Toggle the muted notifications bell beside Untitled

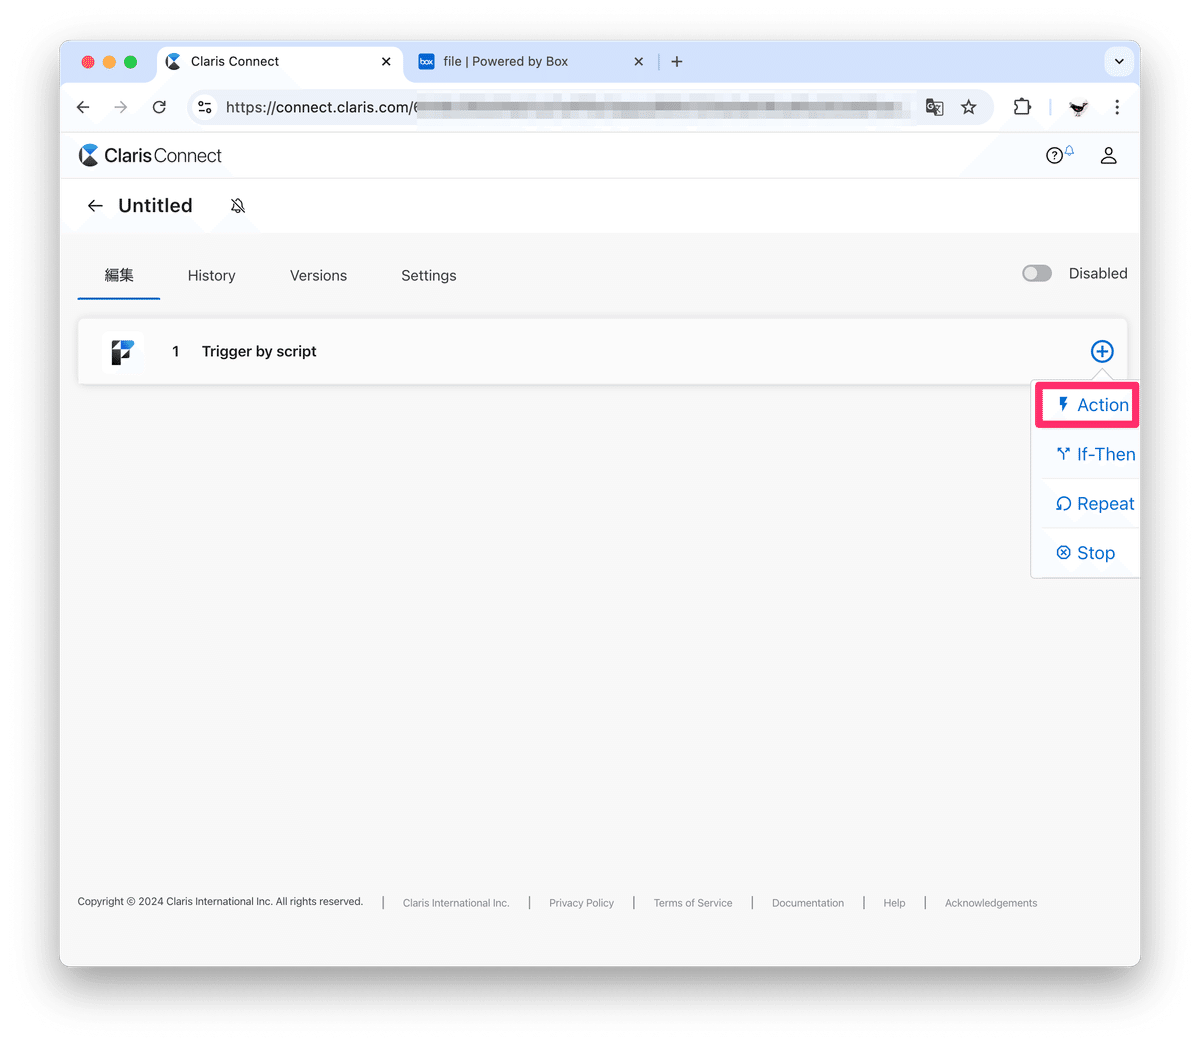click(x=237, y=205)
